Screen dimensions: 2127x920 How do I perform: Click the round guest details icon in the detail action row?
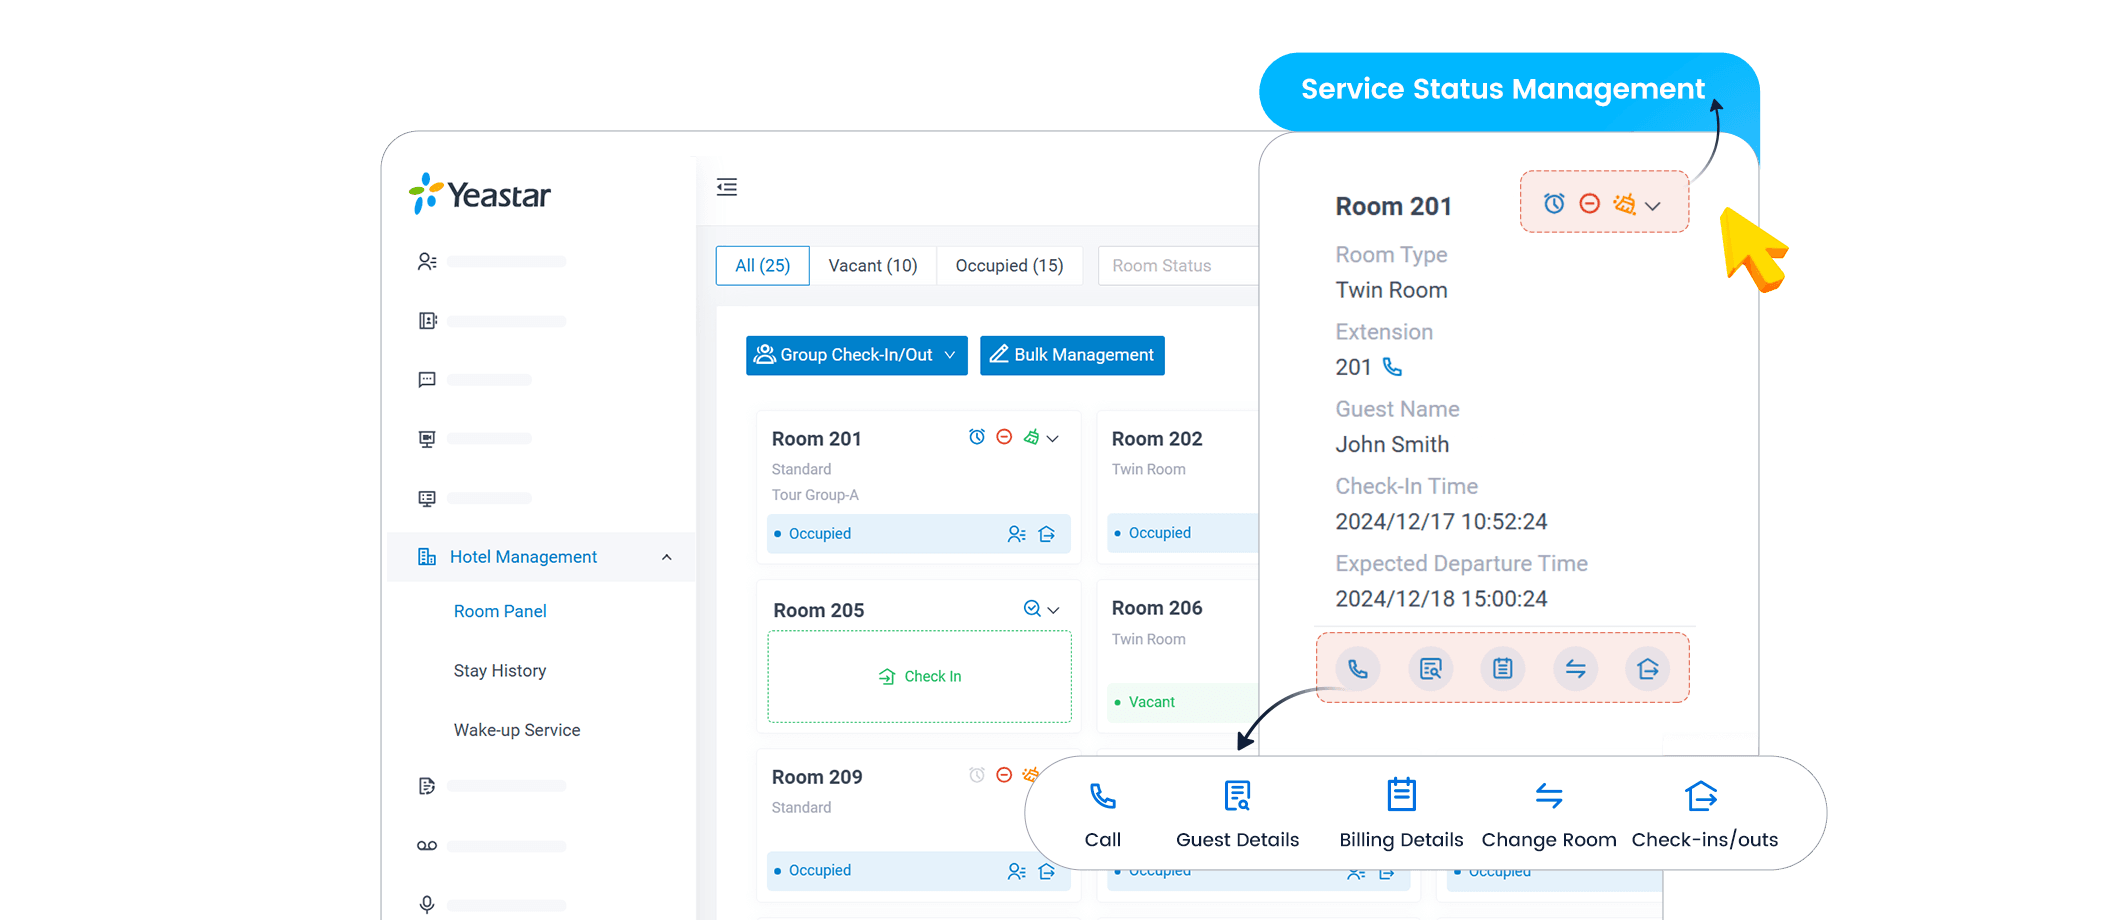coord(1431,669)
